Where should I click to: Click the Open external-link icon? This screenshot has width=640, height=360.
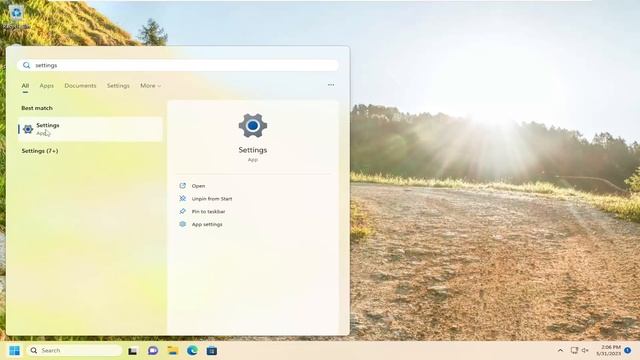coord(183,186)
